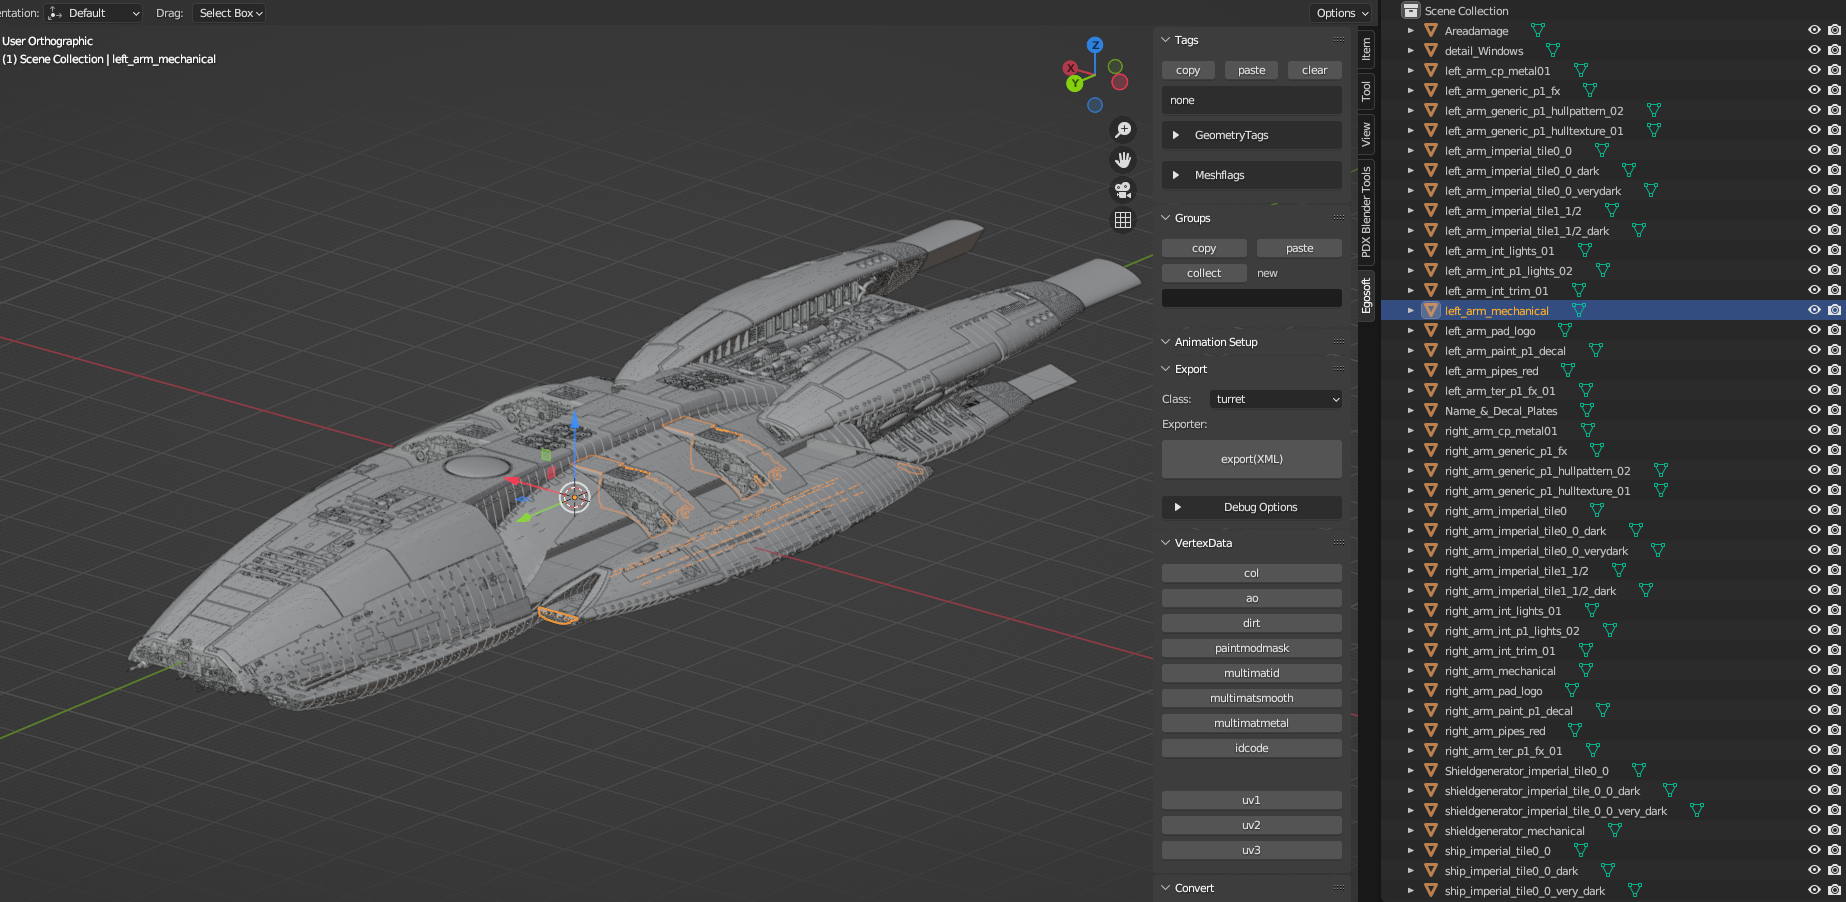Open the Class turret dropdown
Viewport: 1846px width, 902px height.
point(1276,399)
